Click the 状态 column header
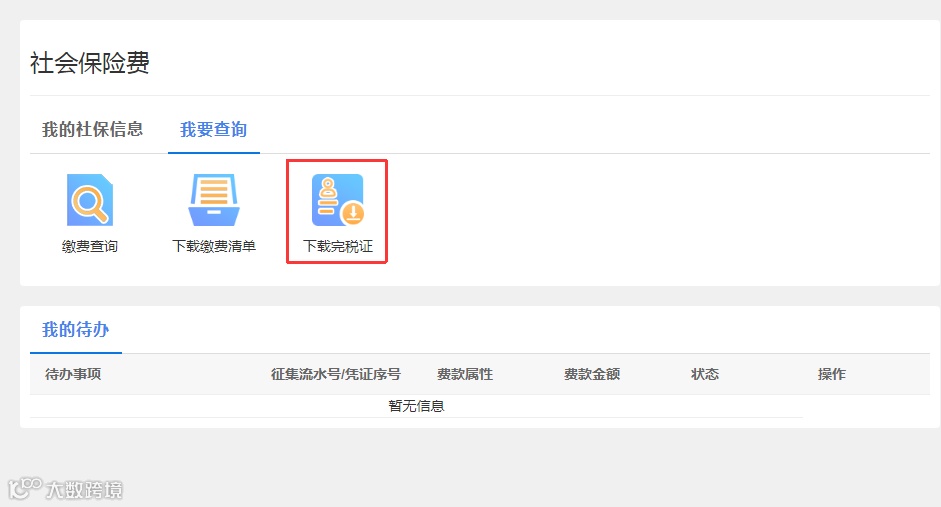The image size is (941, 507). (705, 374)
